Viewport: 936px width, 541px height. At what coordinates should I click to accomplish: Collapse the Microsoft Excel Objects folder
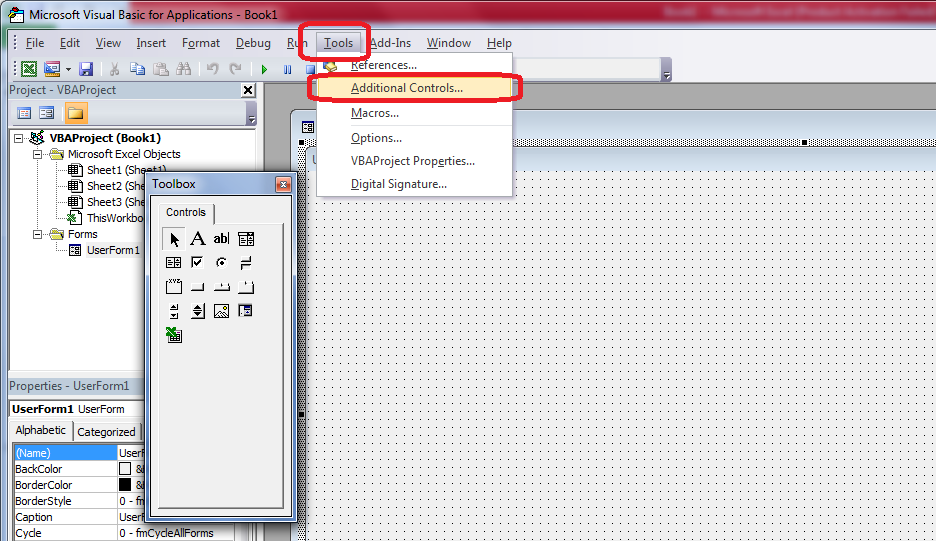[38, 154]
